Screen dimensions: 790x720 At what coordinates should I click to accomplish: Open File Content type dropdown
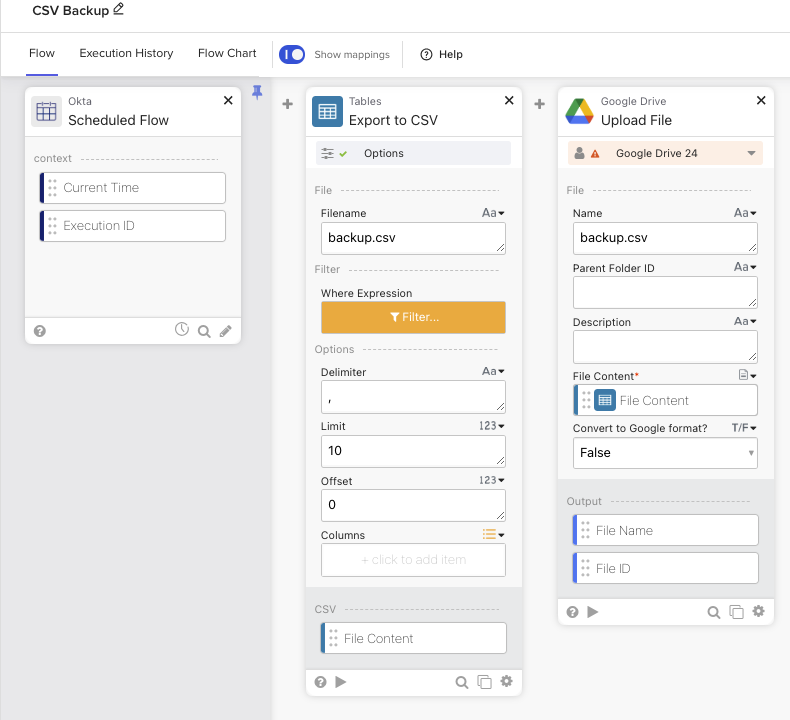pyautogui.click(x=748, y=375)
